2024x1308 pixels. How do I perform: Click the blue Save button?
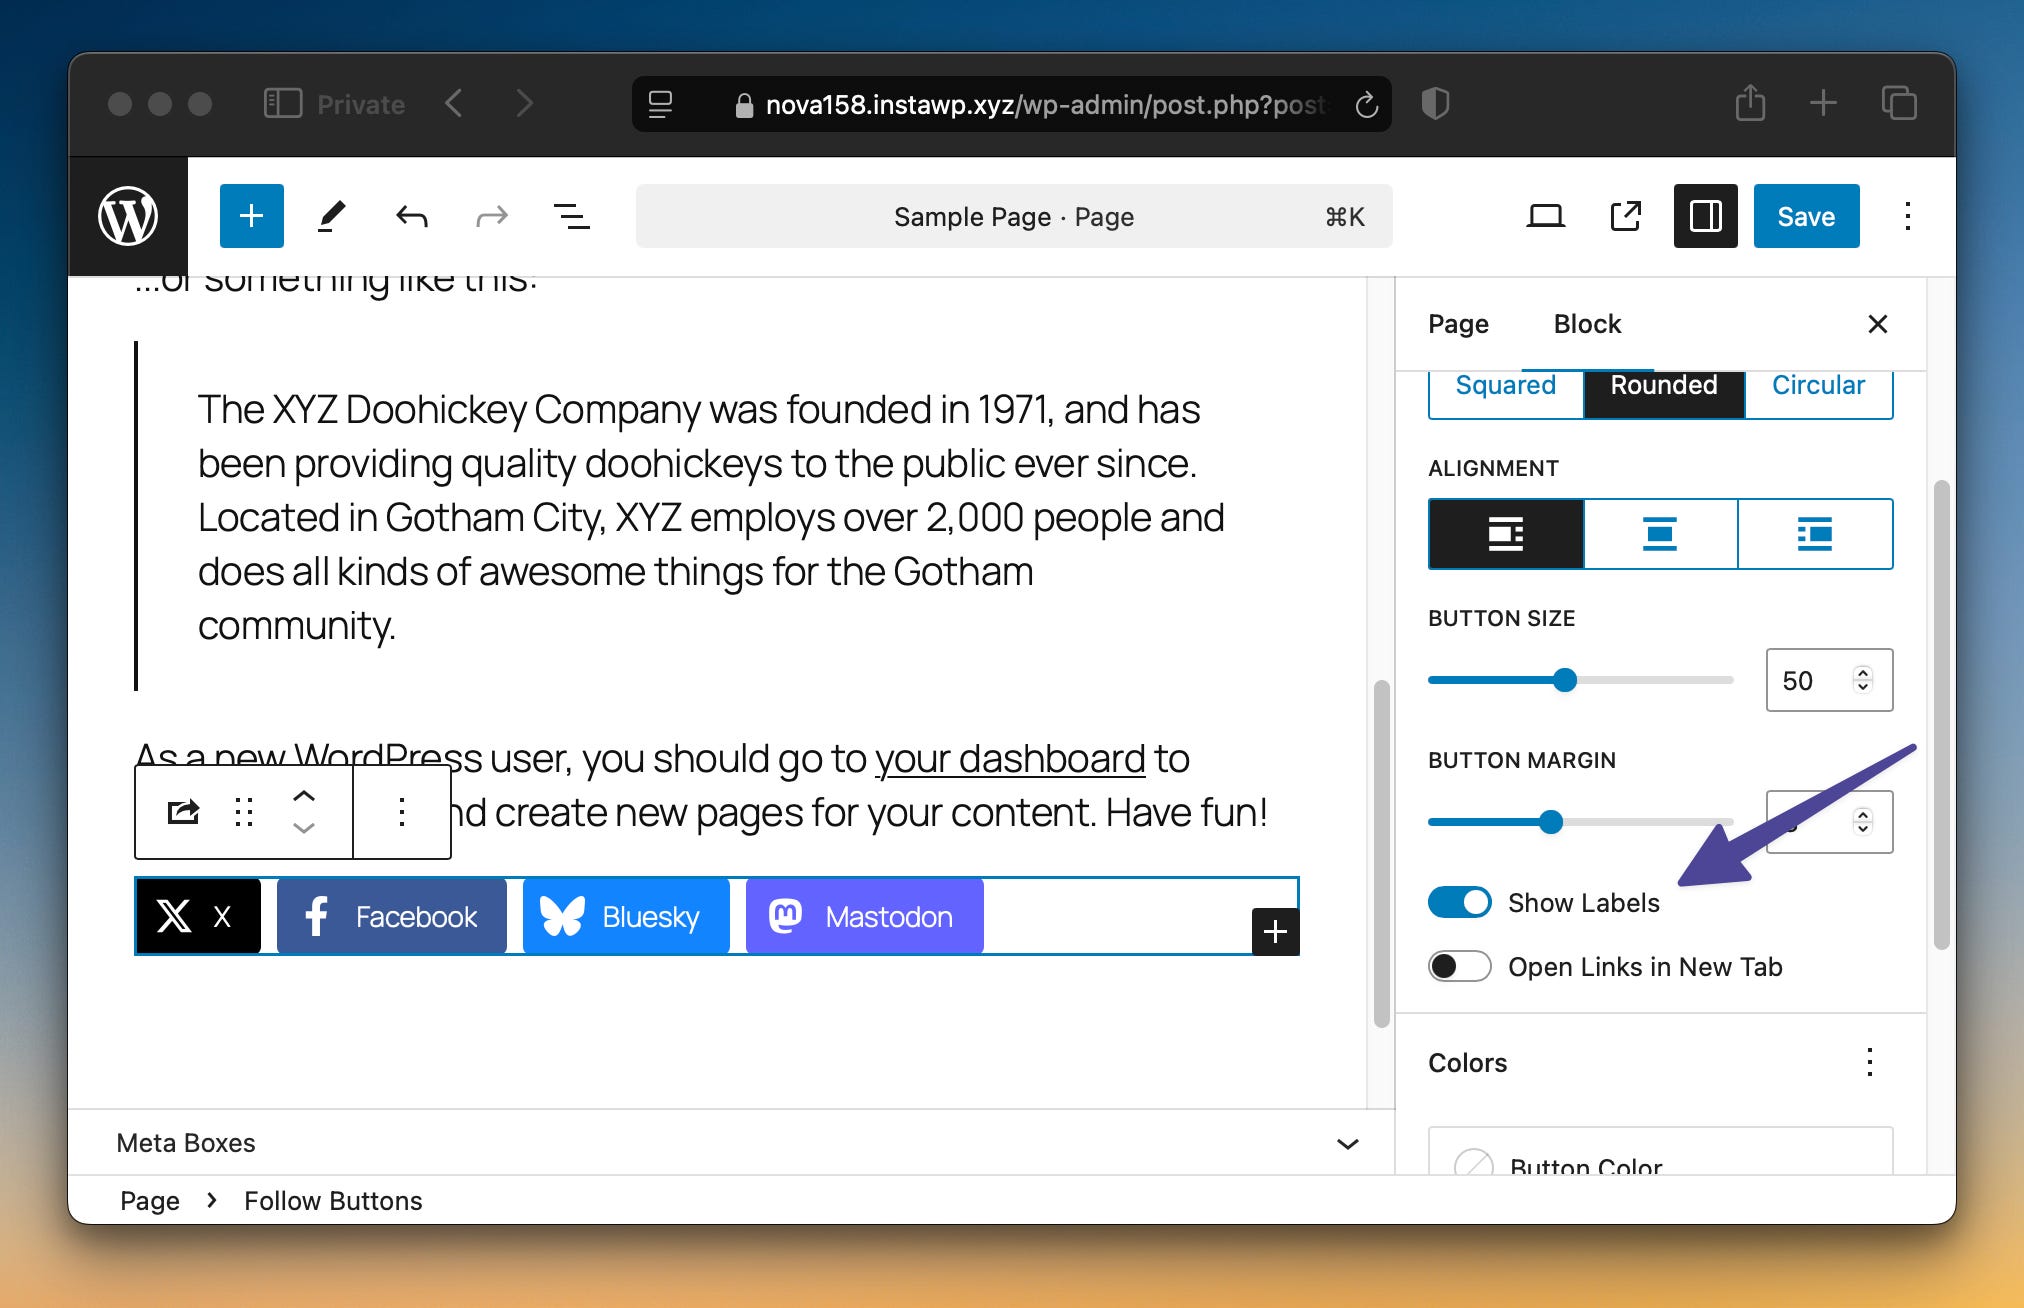tap(1805, 216)
